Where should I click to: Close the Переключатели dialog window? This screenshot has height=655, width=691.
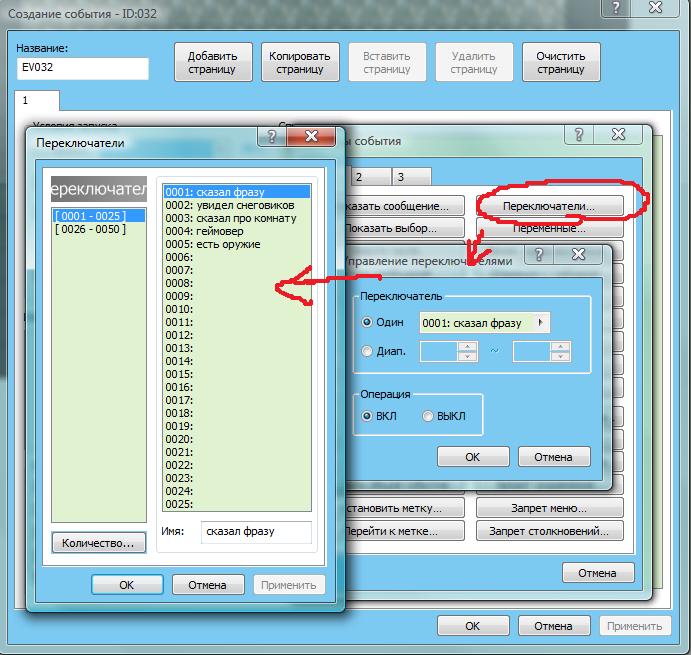pyautogui.click(x=310, y=135)
